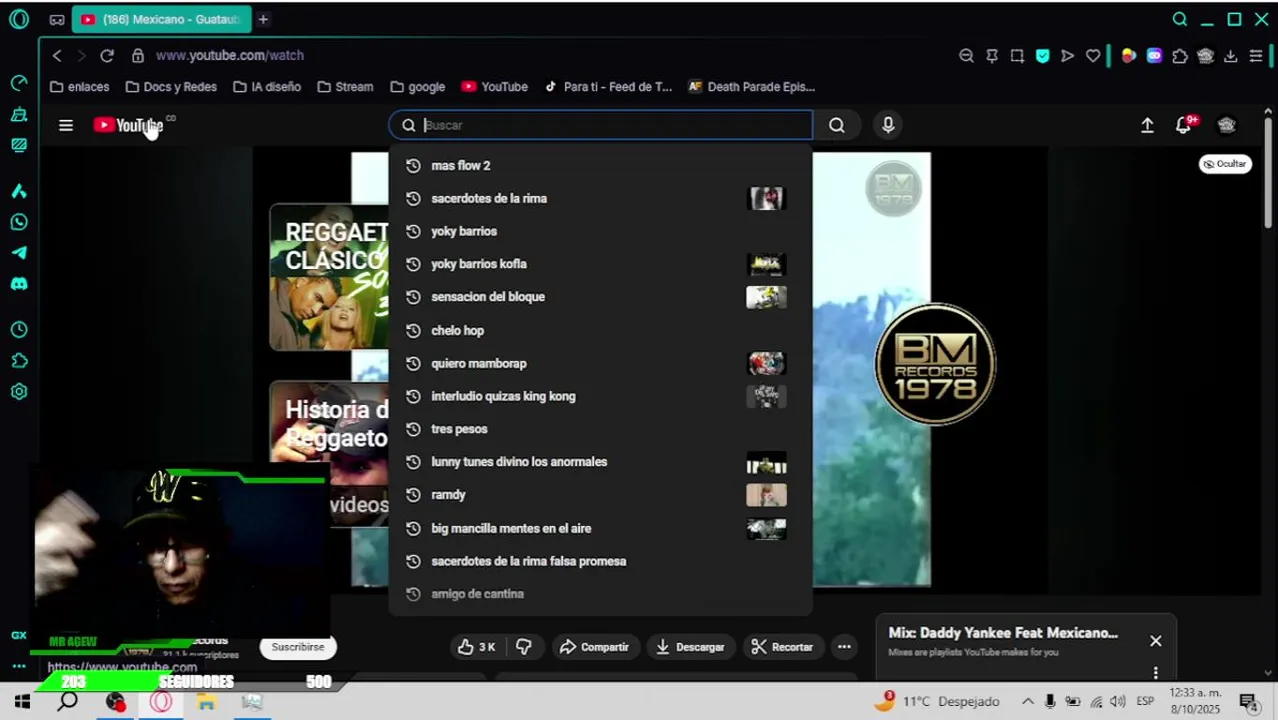Open the enlaces bookmark folder
The width and height of the screenshot is (1278, 720).
tap(79, 87)
